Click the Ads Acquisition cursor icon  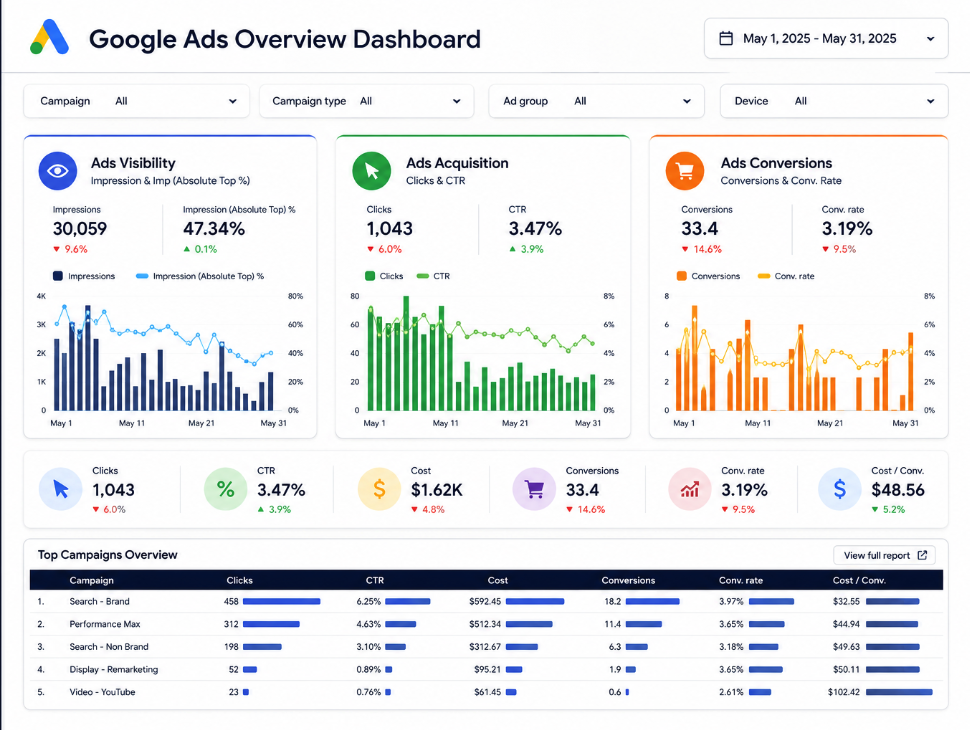click(371, 171)
